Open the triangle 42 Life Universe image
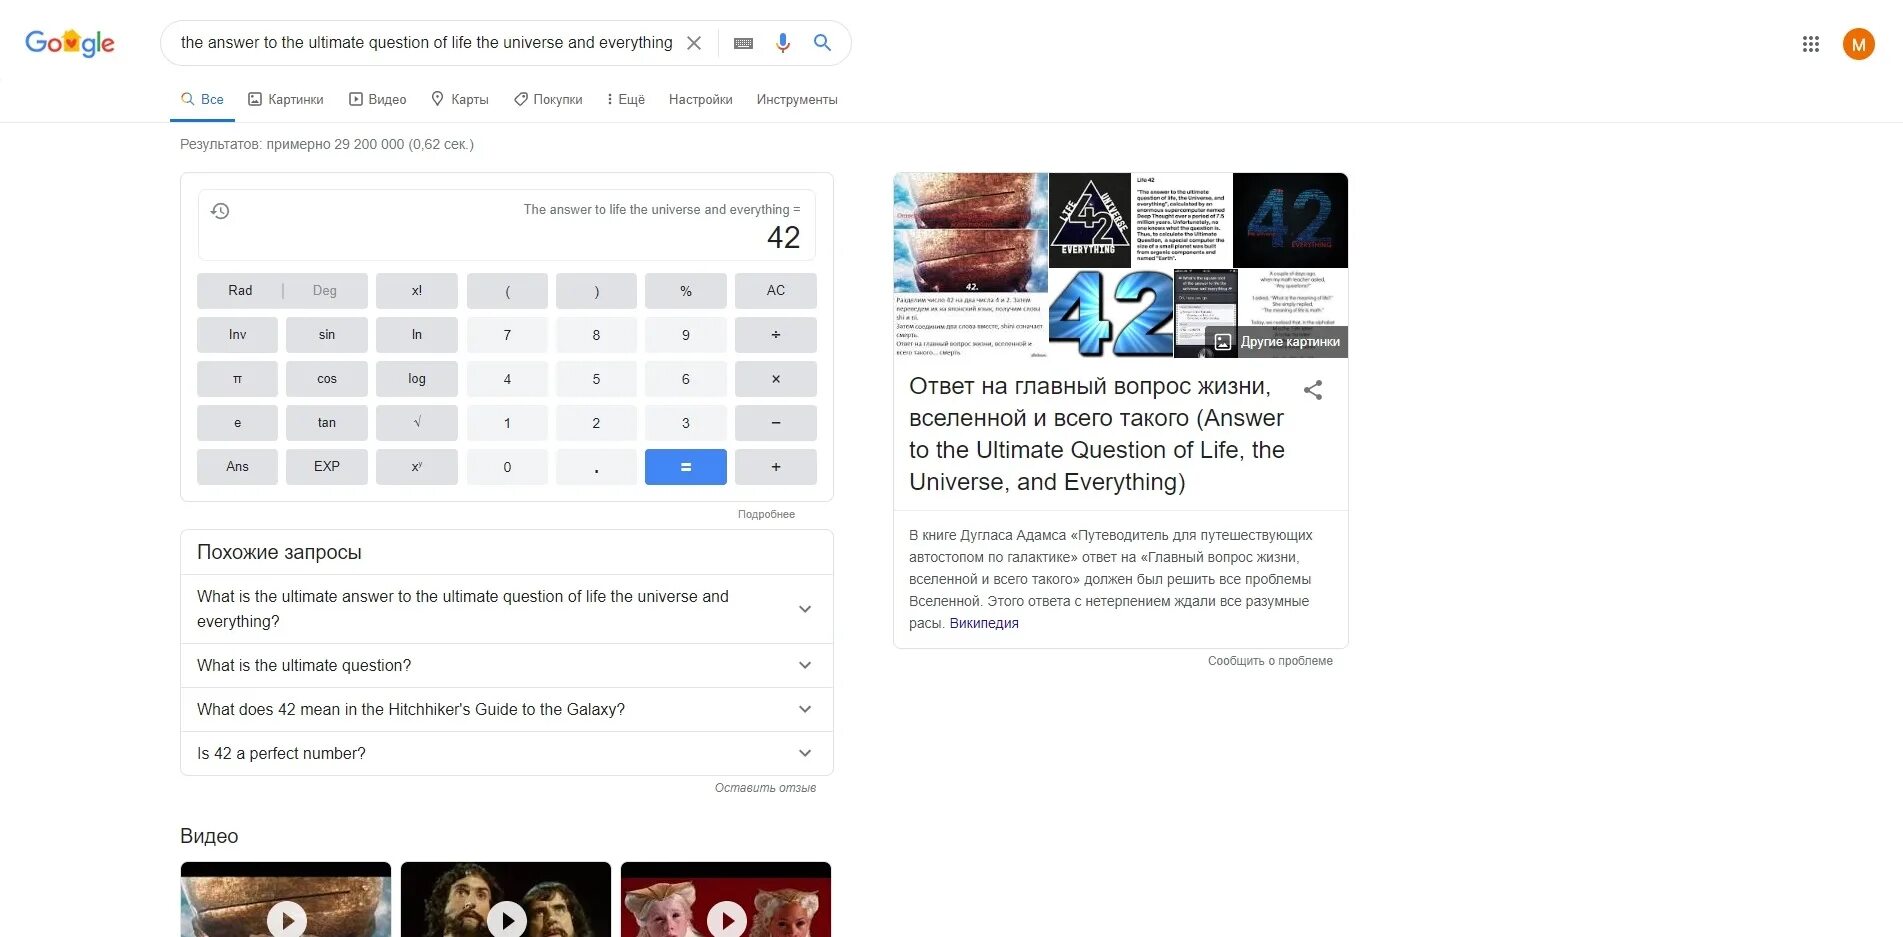This screenshot has width=1903, height=937. point(1089,220)
